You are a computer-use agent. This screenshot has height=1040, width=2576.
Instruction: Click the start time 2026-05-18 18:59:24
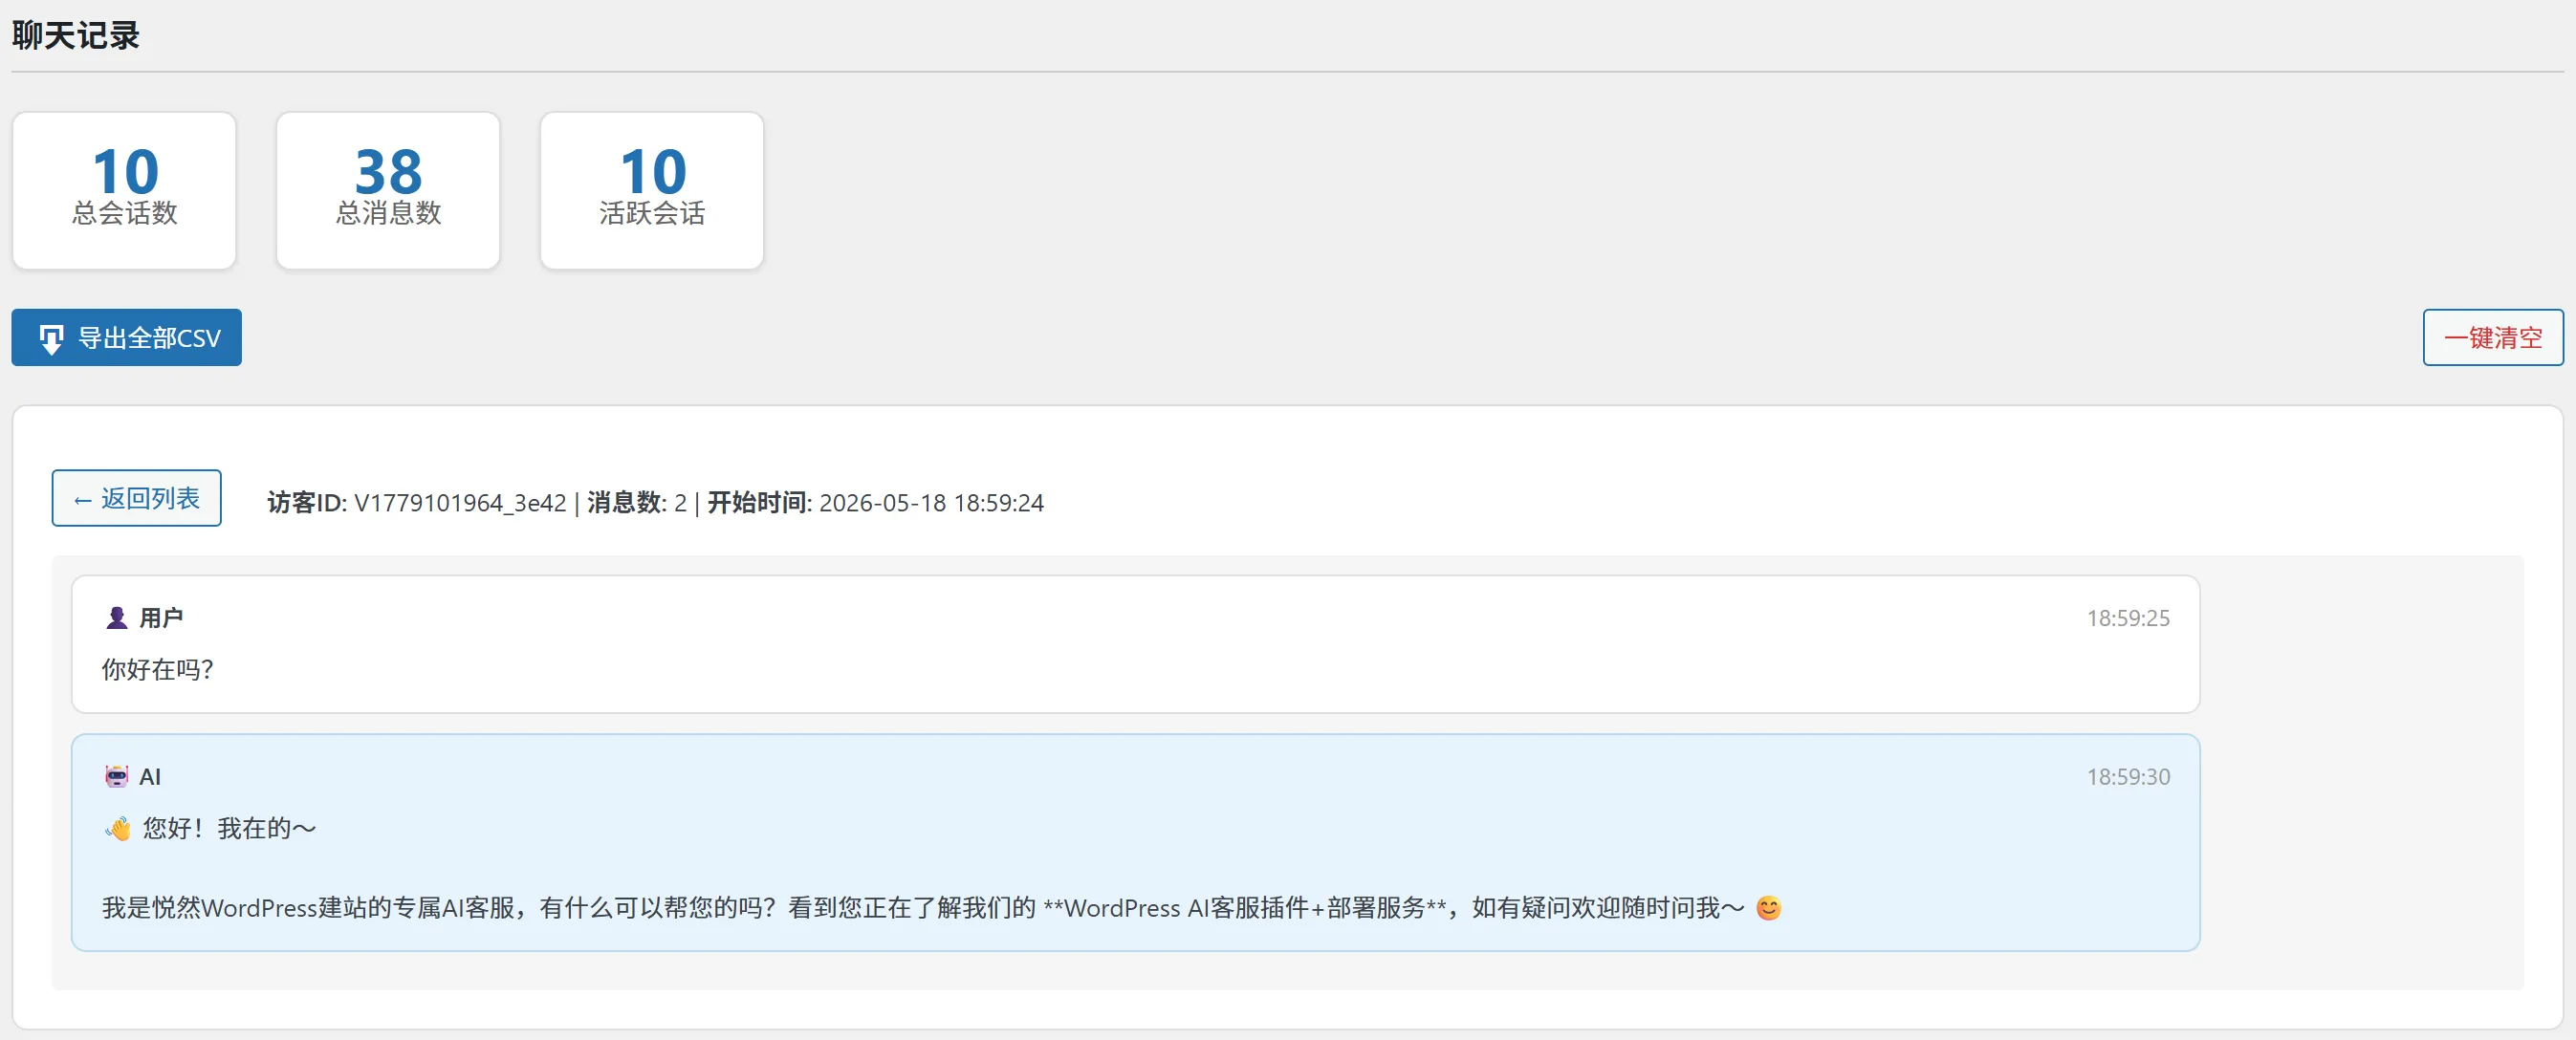coord(931,503)
